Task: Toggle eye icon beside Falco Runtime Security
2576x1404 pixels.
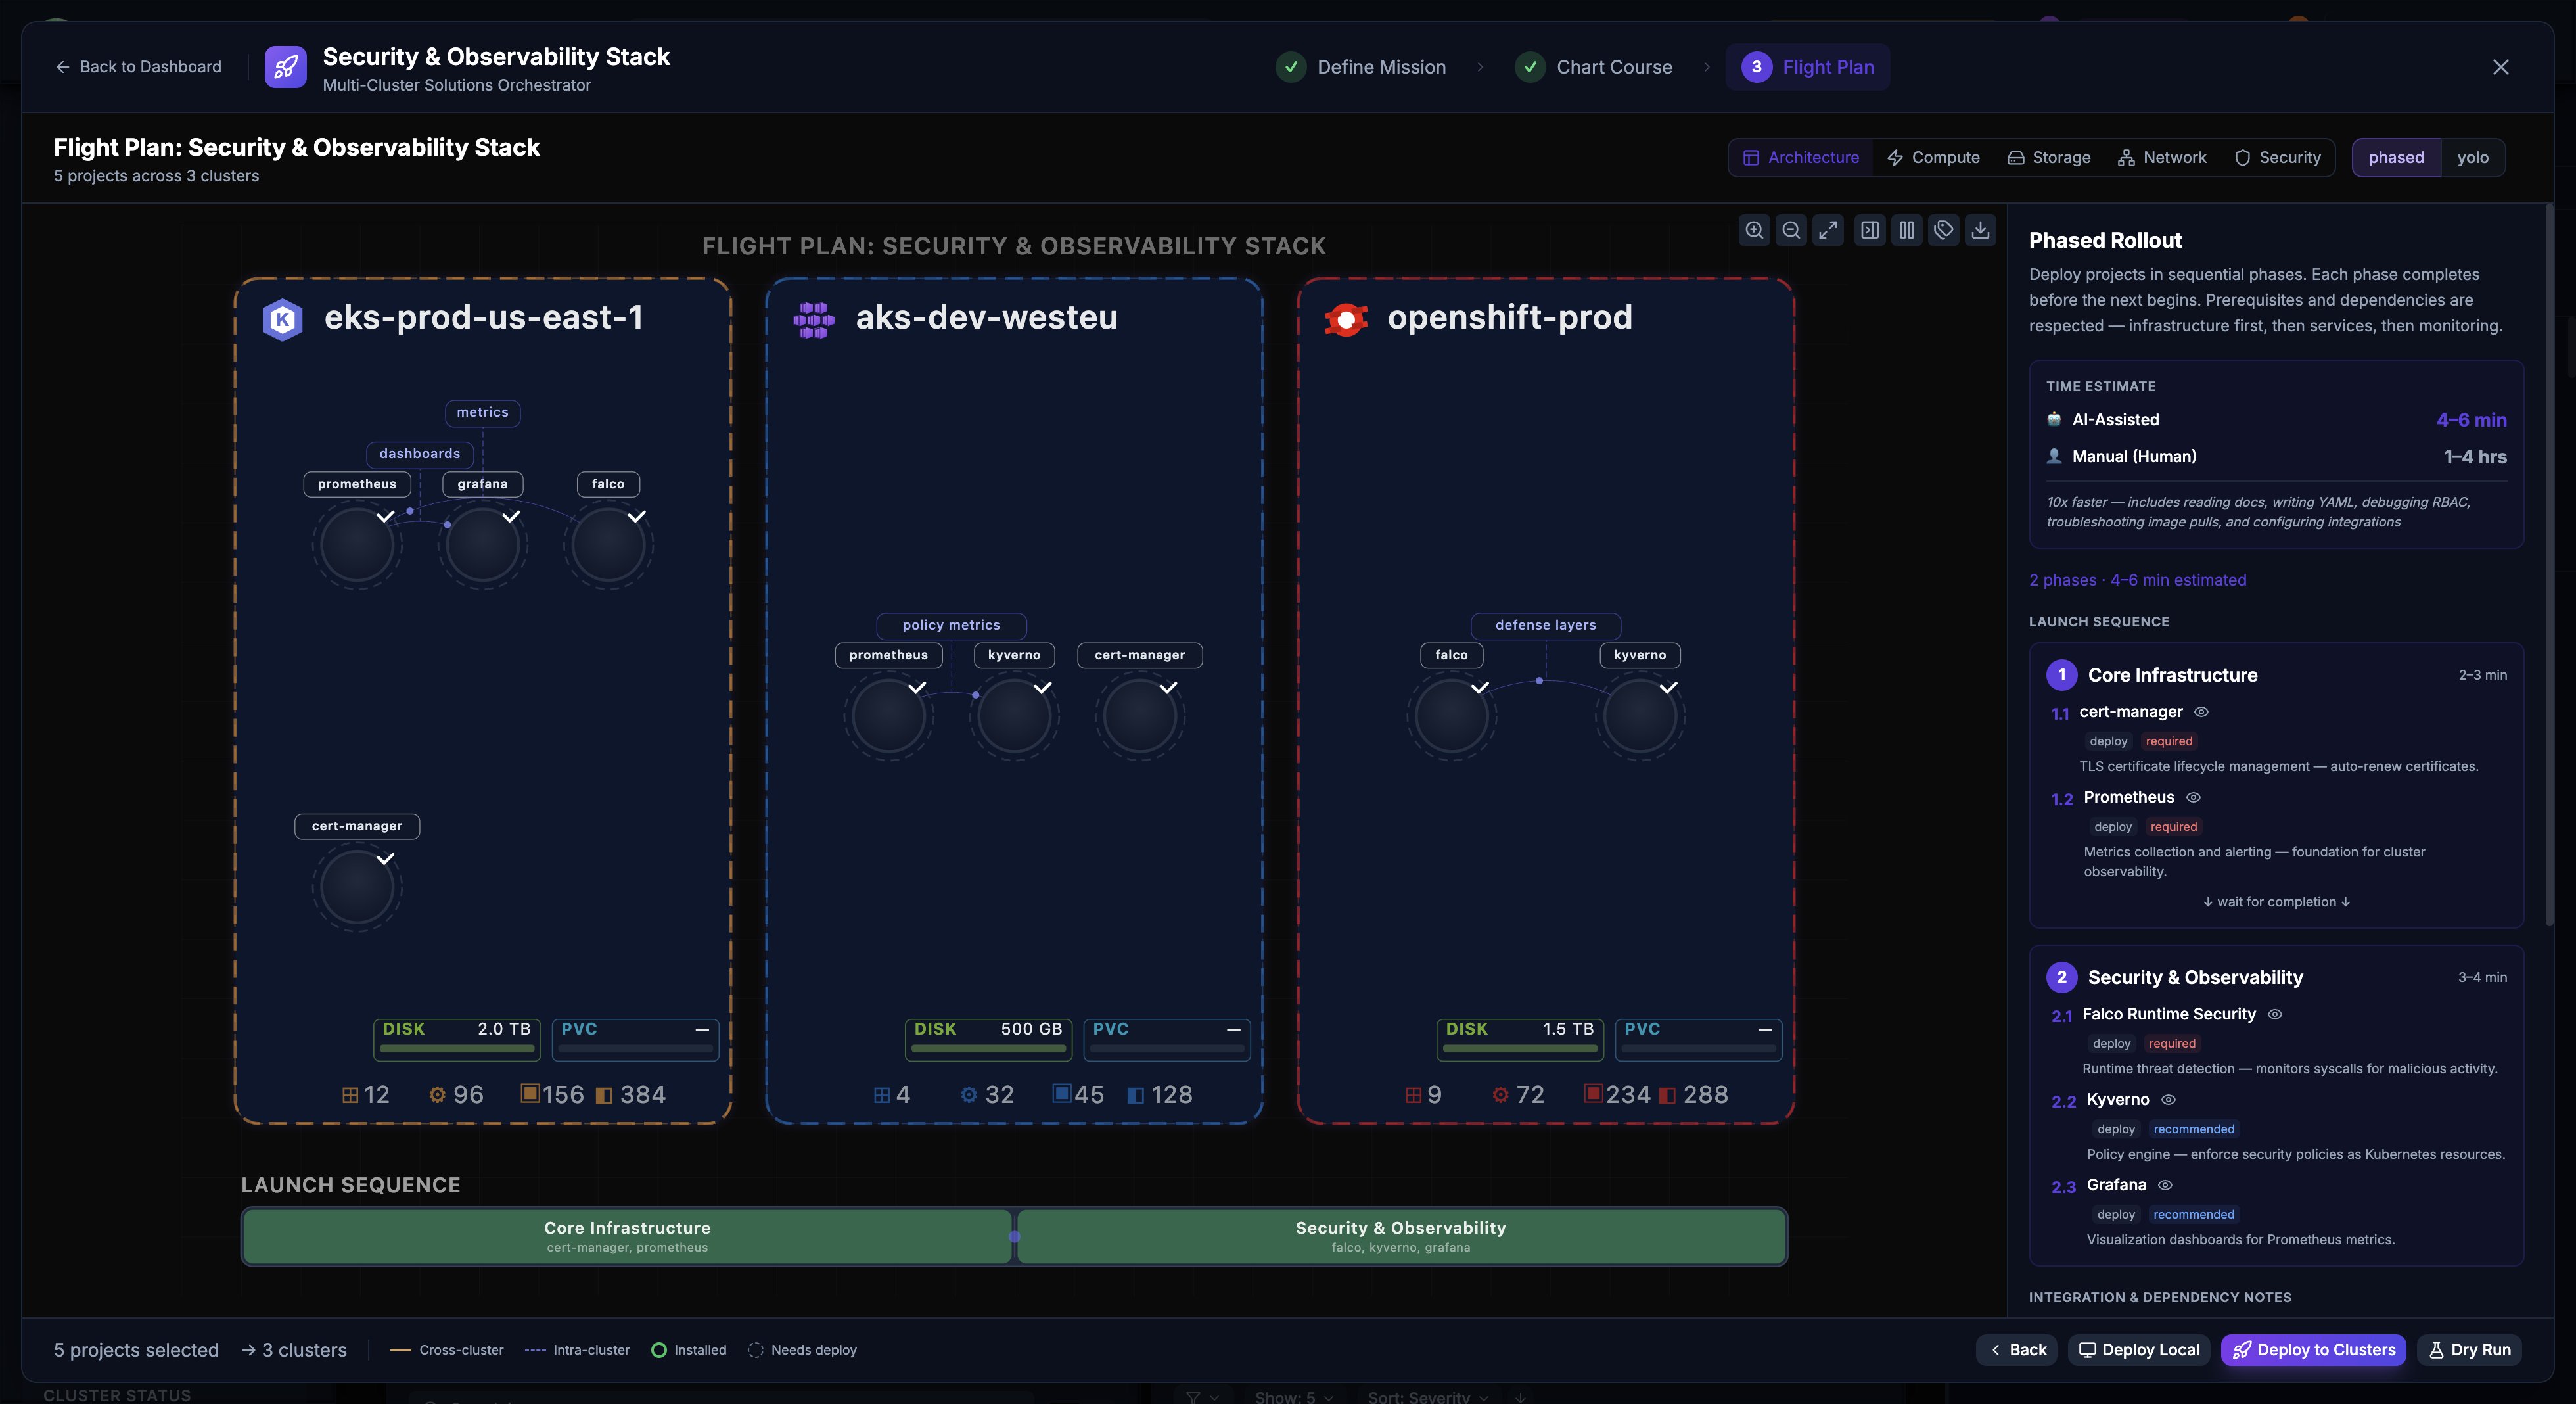Action: pos(2275,1014)
